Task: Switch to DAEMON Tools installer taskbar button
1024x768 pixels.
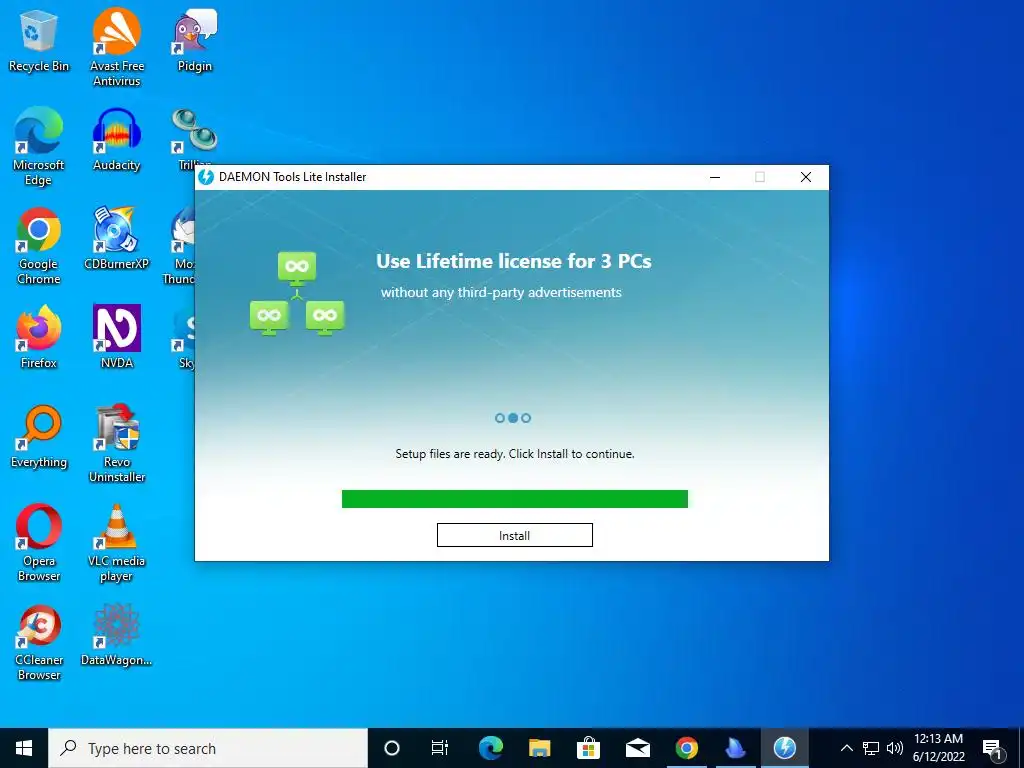Action: tap(784, 748)
